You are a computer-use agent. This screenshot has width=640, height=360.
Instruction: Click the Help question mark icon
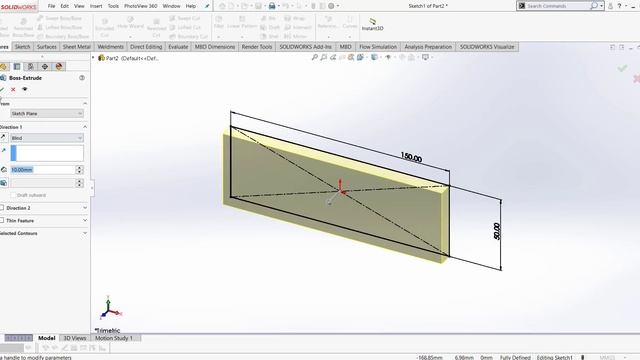click(x=620, y=6)
